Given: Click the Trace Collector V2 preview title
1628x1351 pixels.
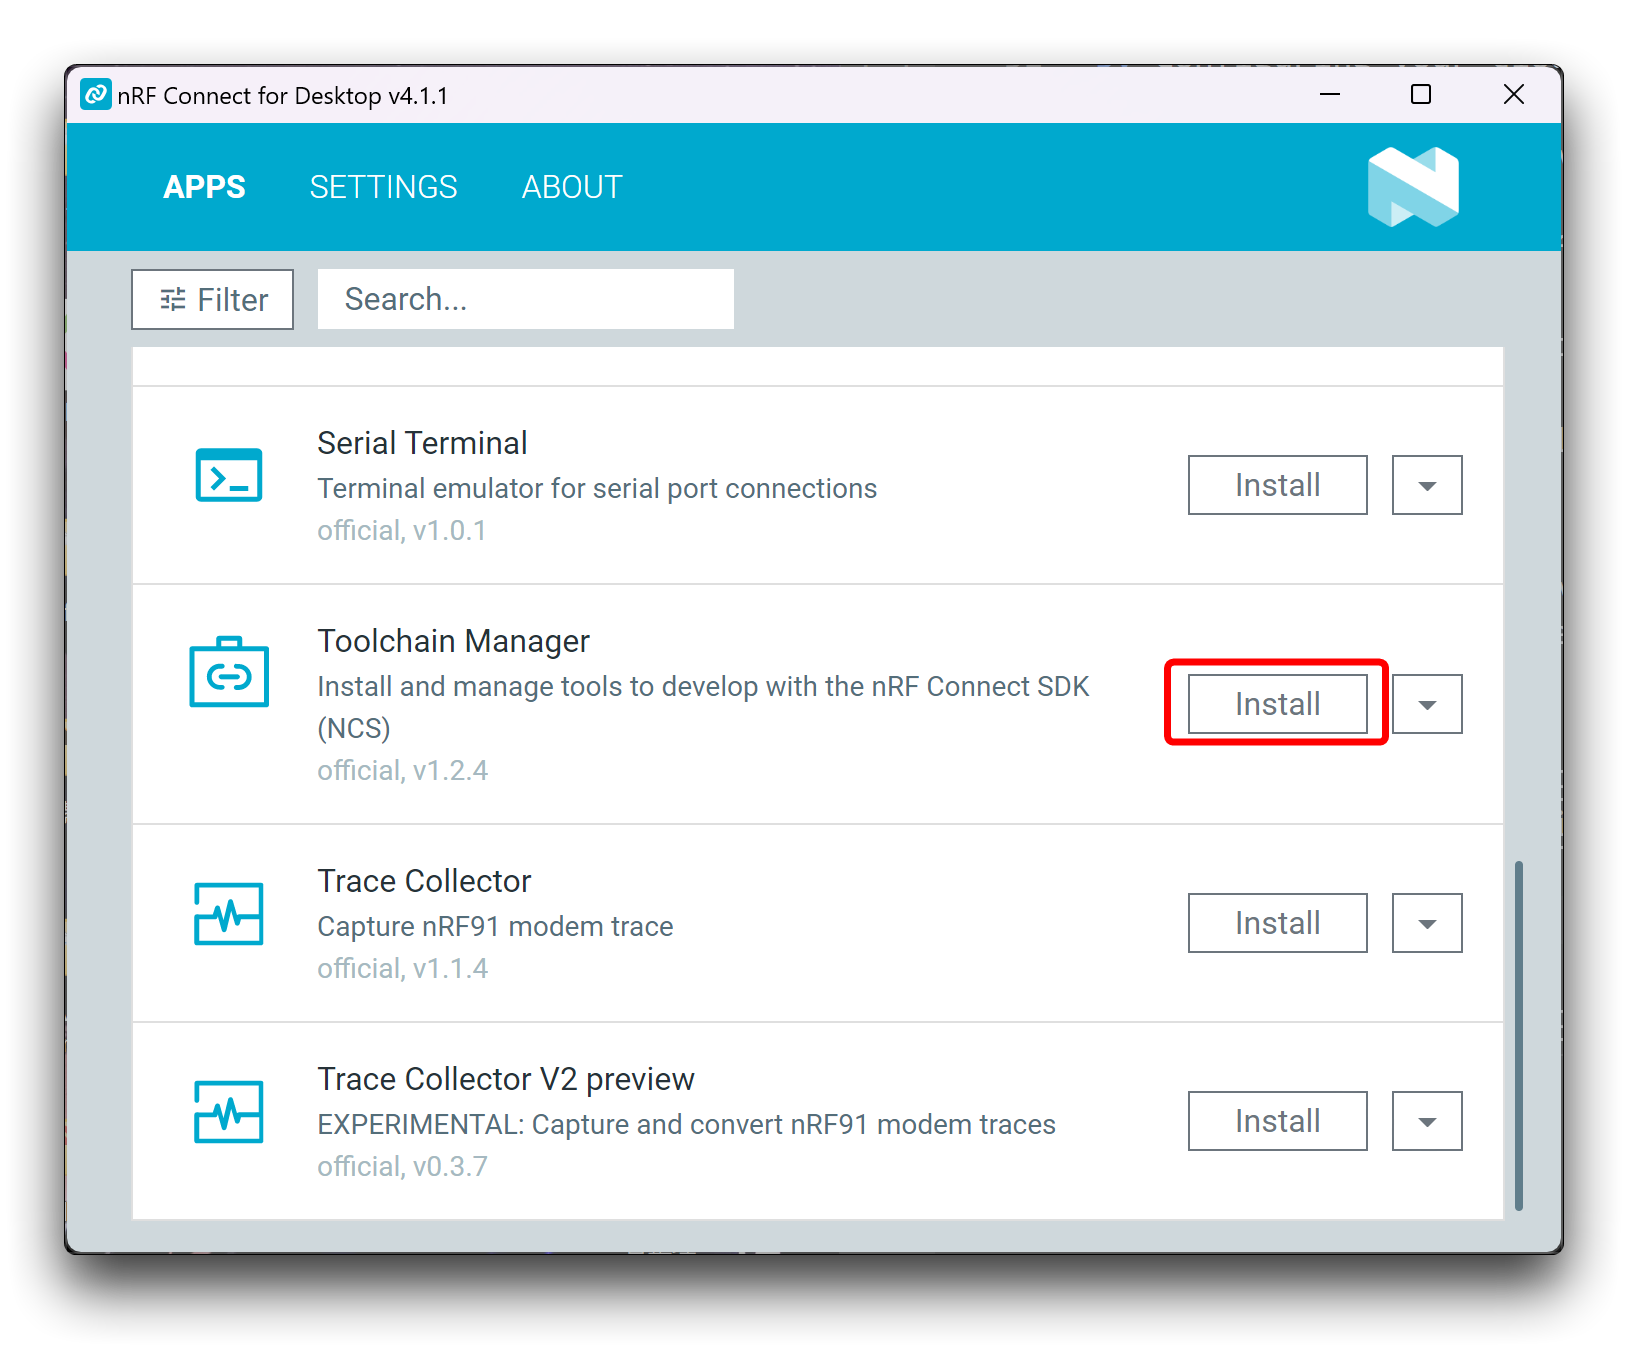Looking at the screenshot, I should coord(506,1079).
